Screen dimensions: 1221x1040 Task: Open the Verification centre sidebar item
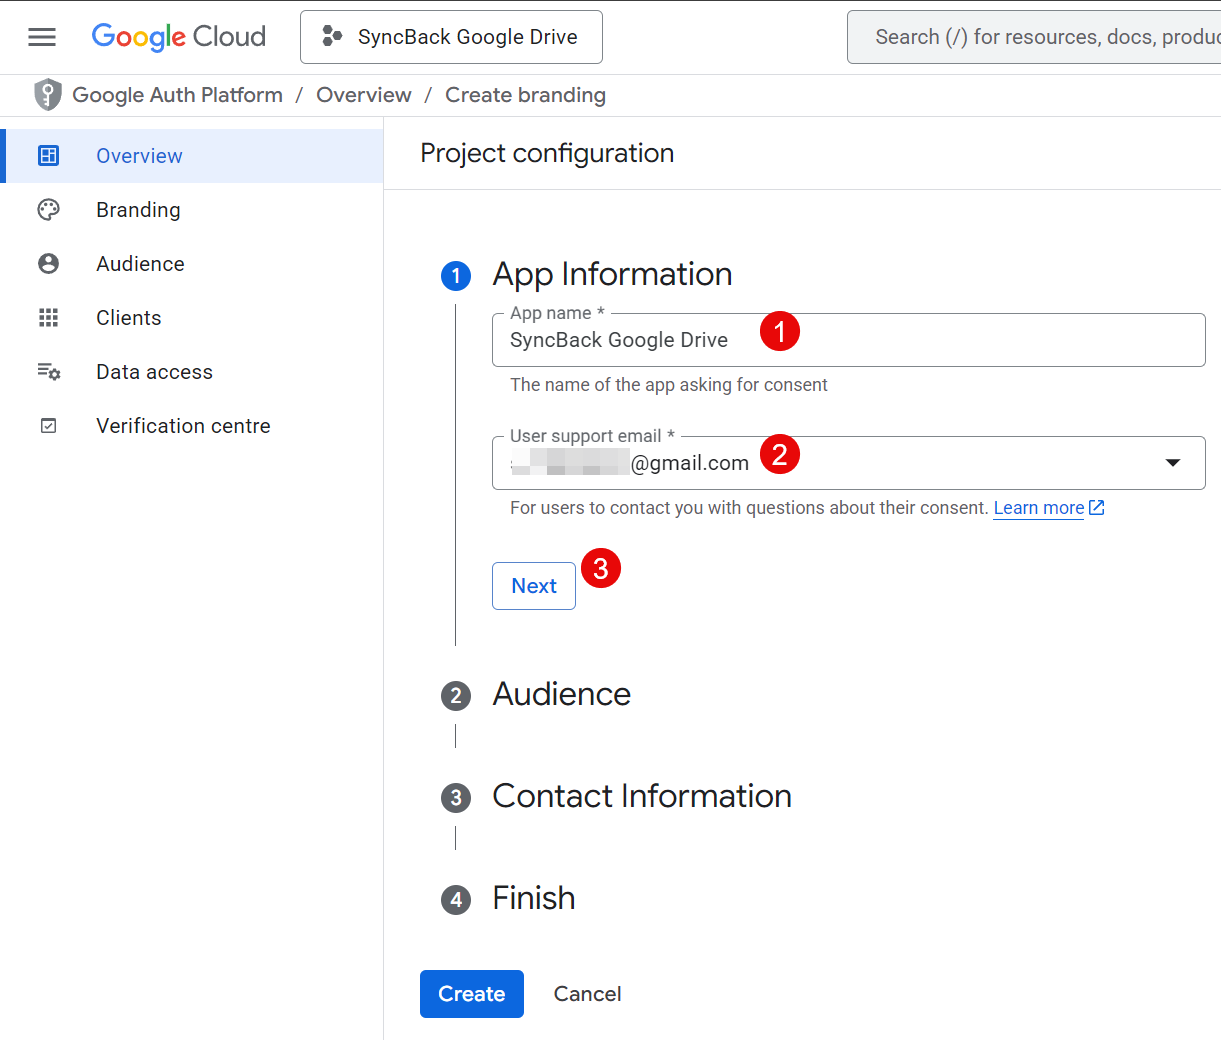click(192, 426)
